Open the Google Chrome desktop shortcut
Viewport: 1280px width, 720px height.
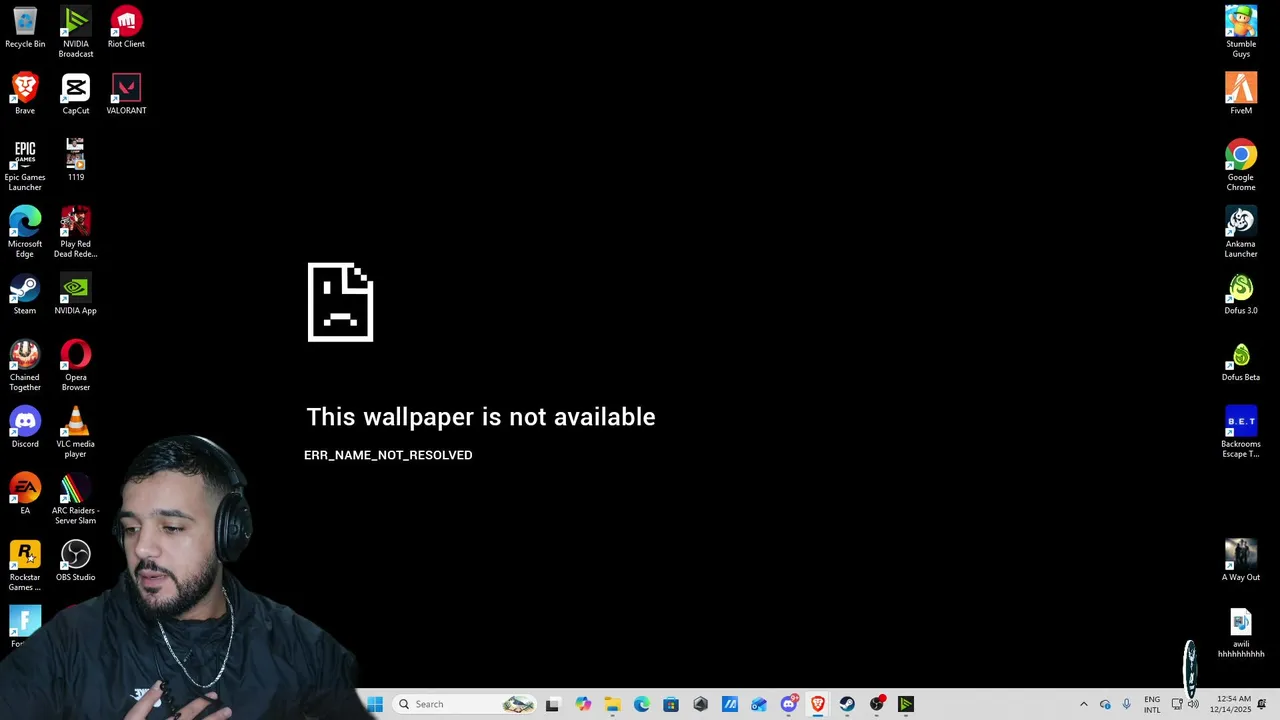pos(1241,165)
